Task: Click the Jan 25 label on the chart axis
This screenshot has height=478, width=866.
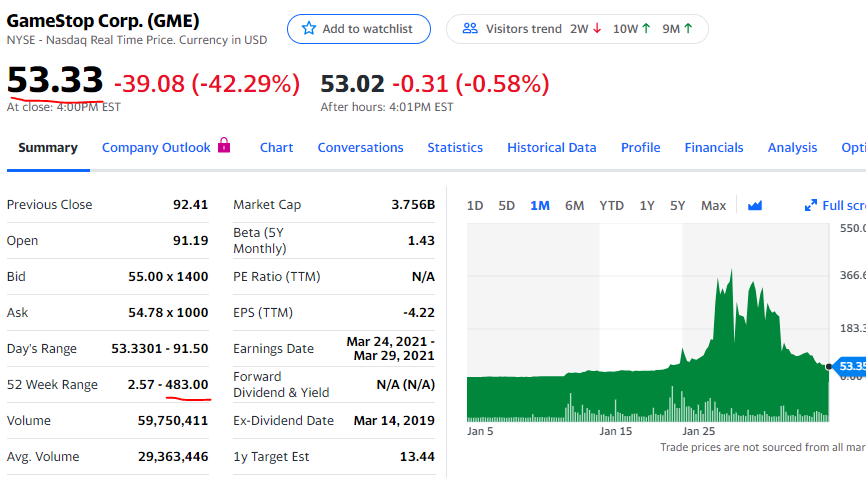Action: click(x=699, y=431)
